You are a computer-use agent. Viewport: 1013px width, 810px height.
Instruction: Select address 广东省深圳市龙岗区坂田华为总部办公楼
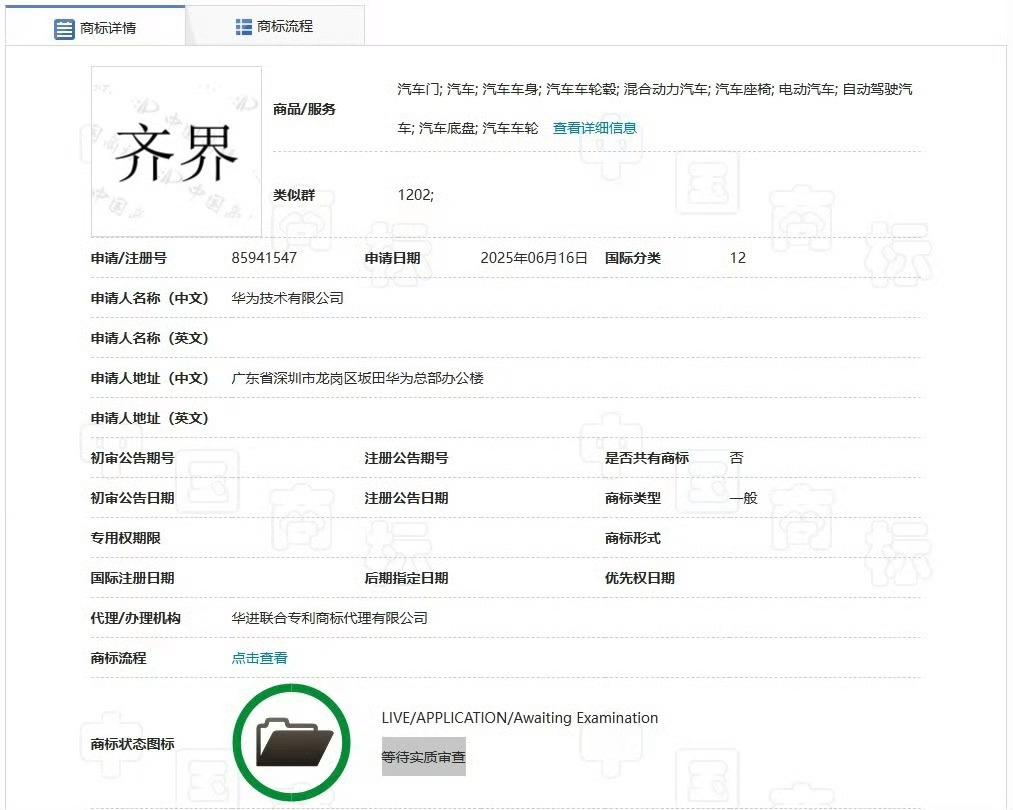coord(357,378)
